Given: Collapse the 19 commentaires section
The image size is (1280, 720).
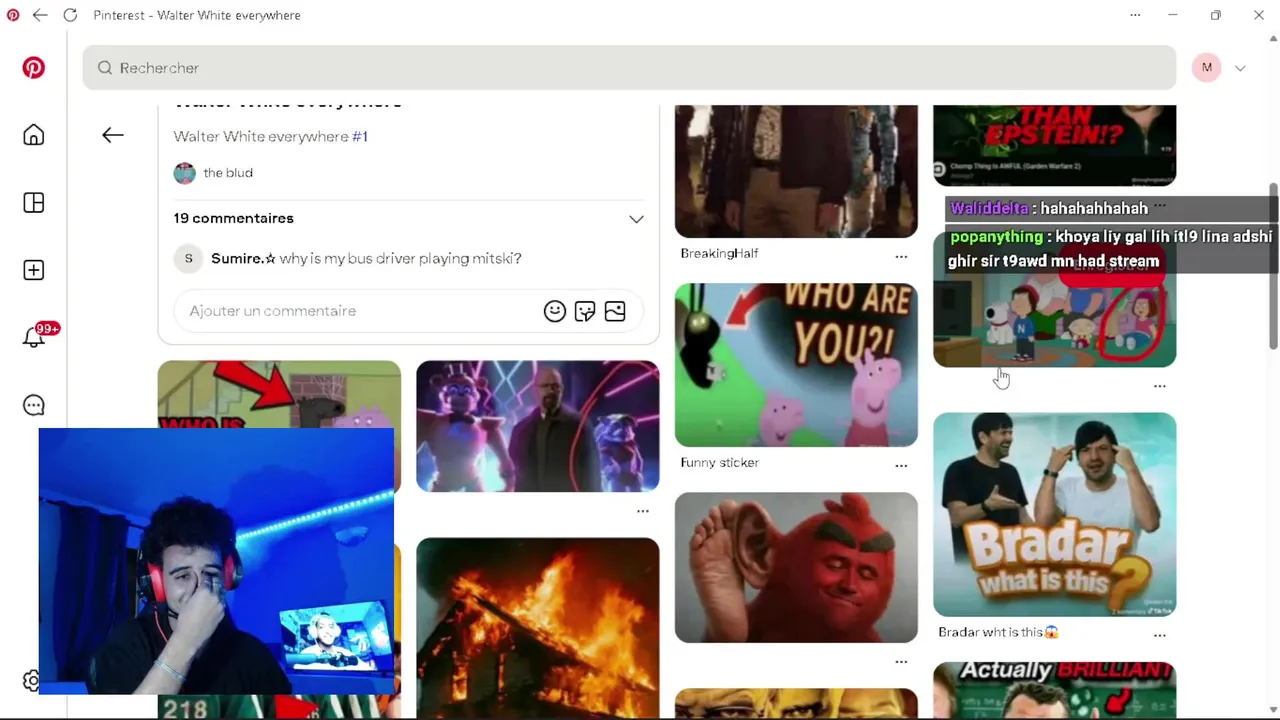Looking at the screenshot, I should (636, 219).
